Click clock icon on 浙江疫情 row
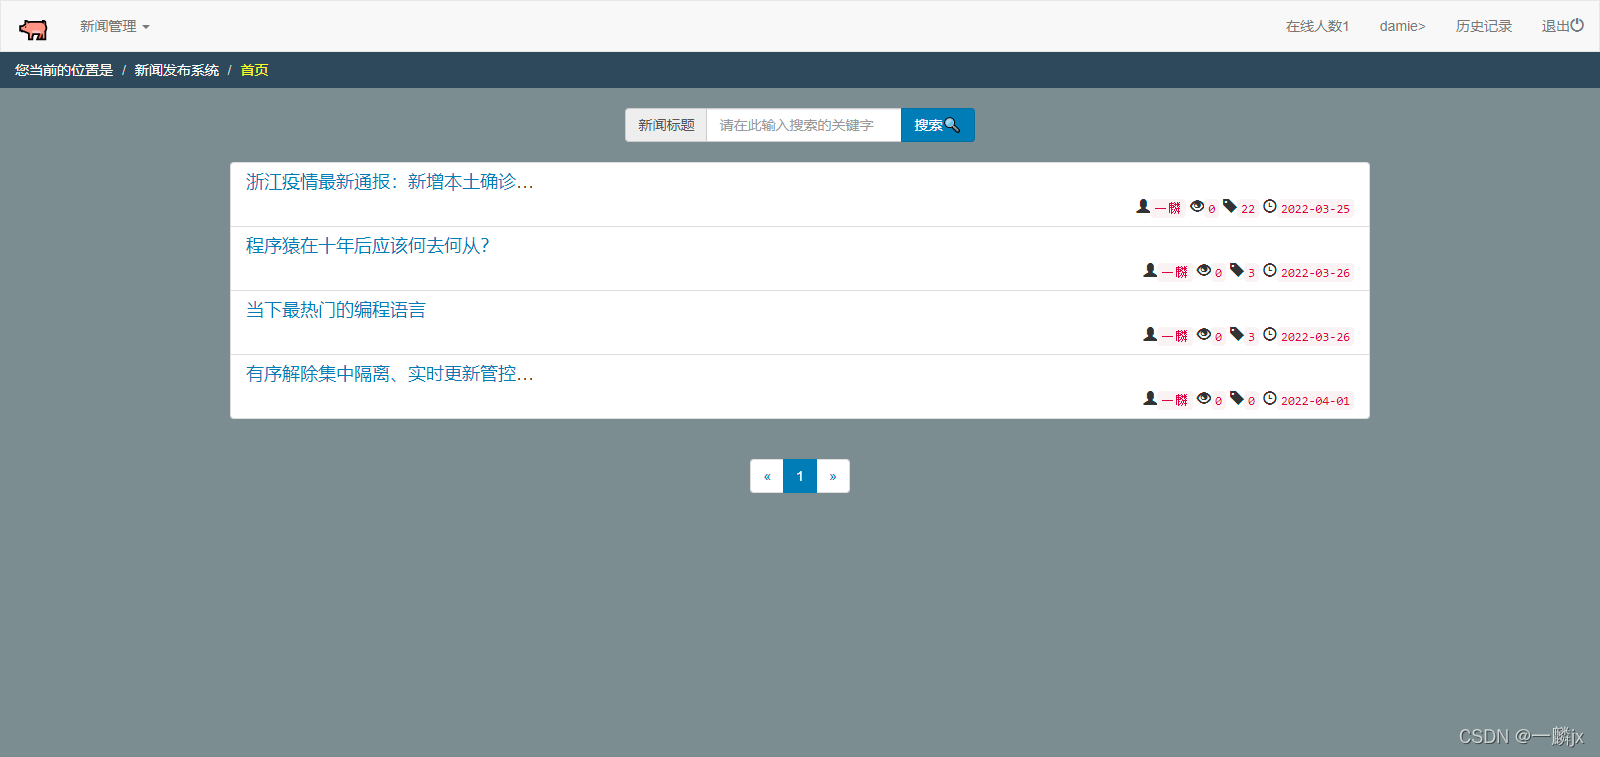Viewport: 1600px width, 757px height. pos(1270,206)
